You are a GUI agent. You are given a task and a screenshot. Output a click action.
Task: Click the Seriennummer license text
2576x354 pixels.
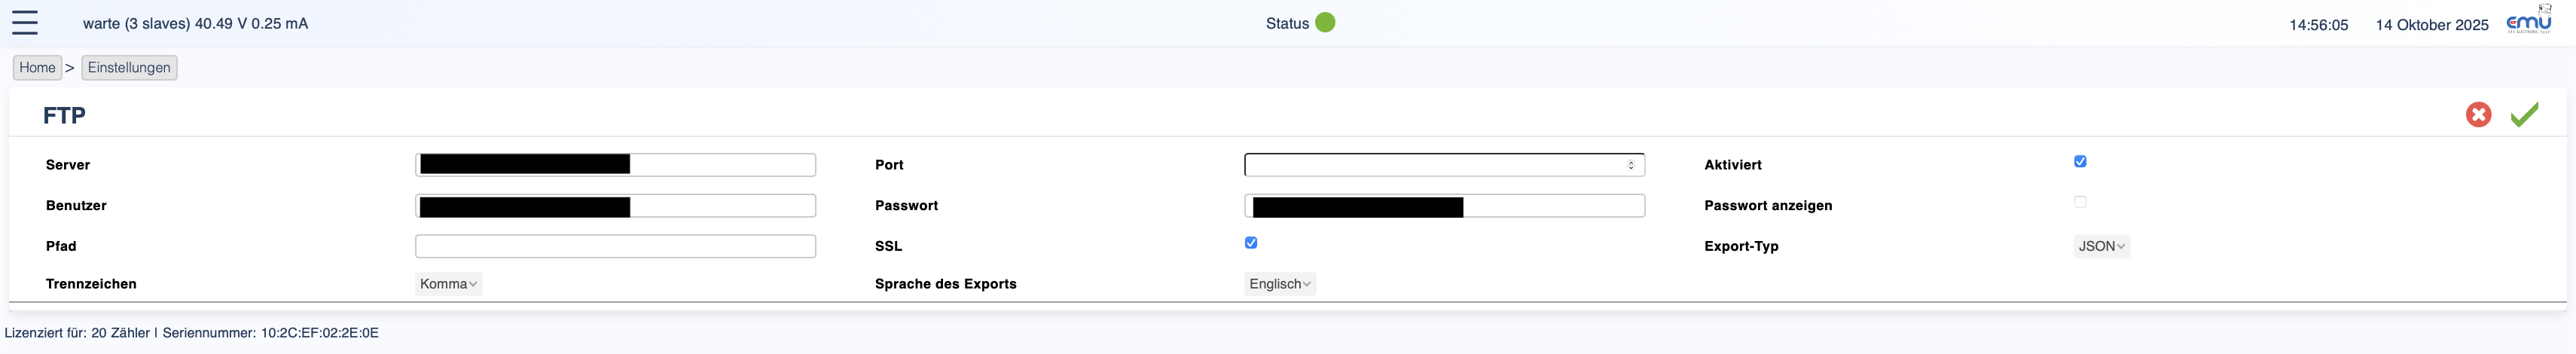pos(270,333)
